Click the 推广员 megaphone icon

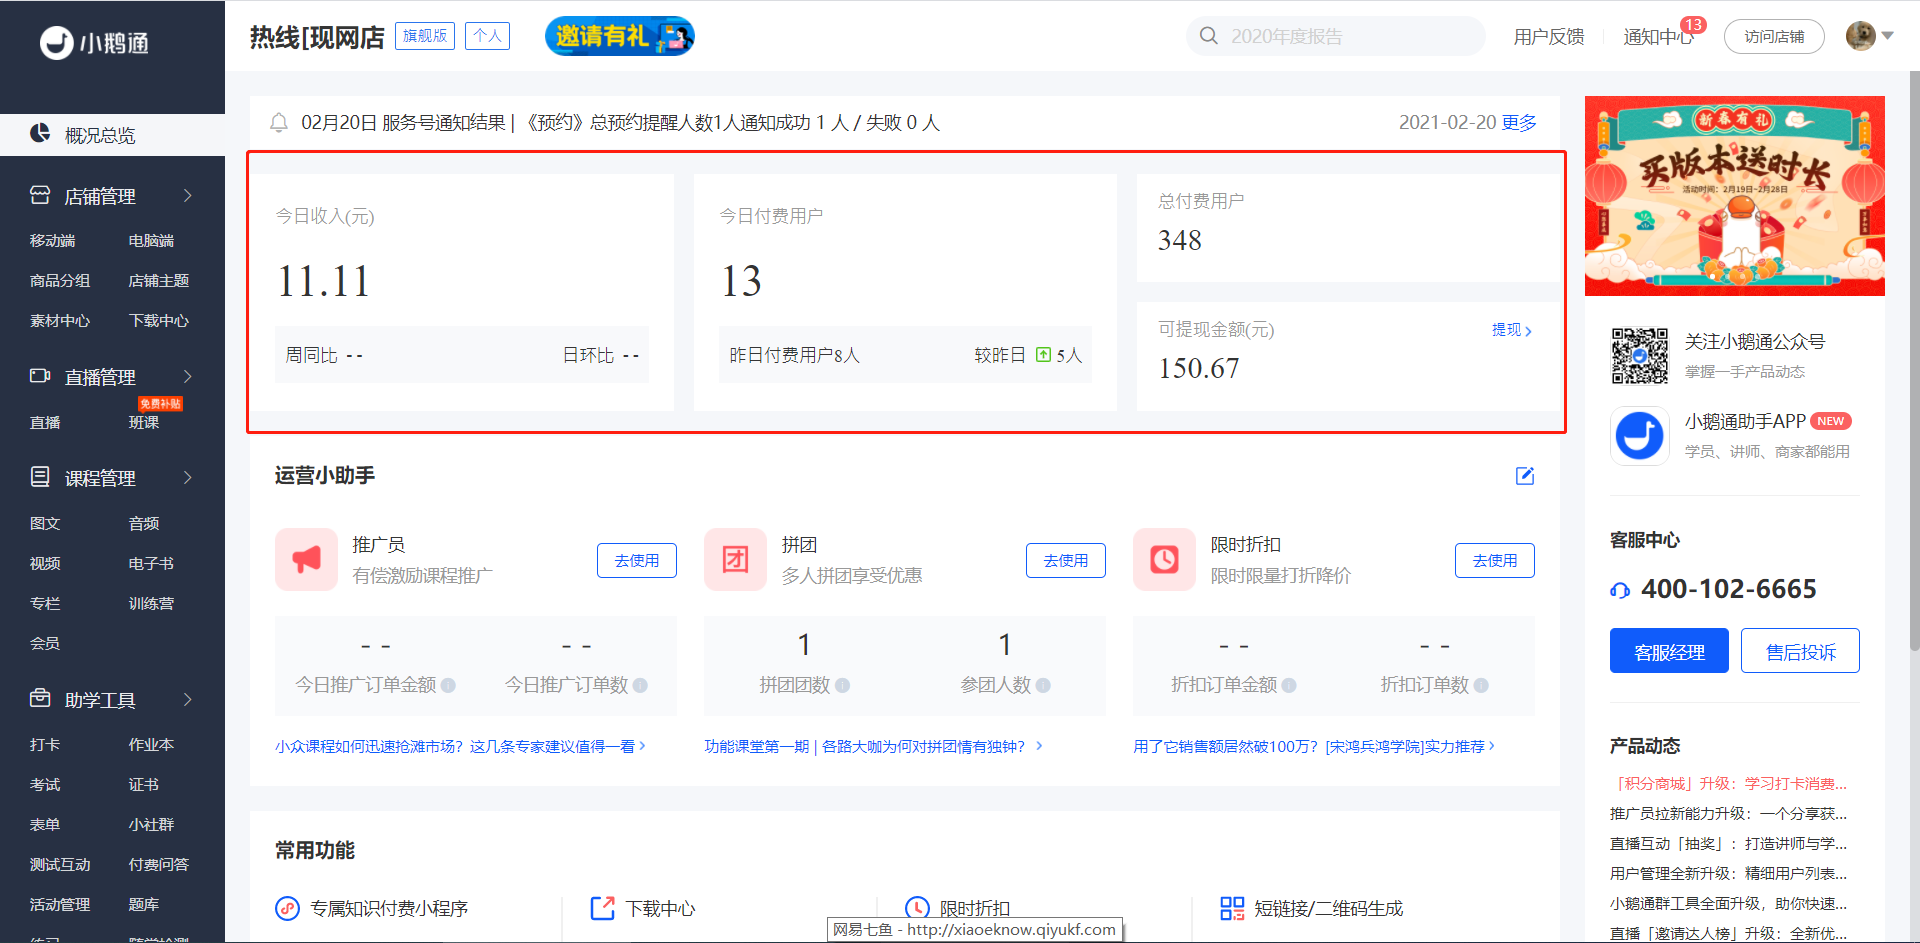pyautogui.click(x=306, y=560)
